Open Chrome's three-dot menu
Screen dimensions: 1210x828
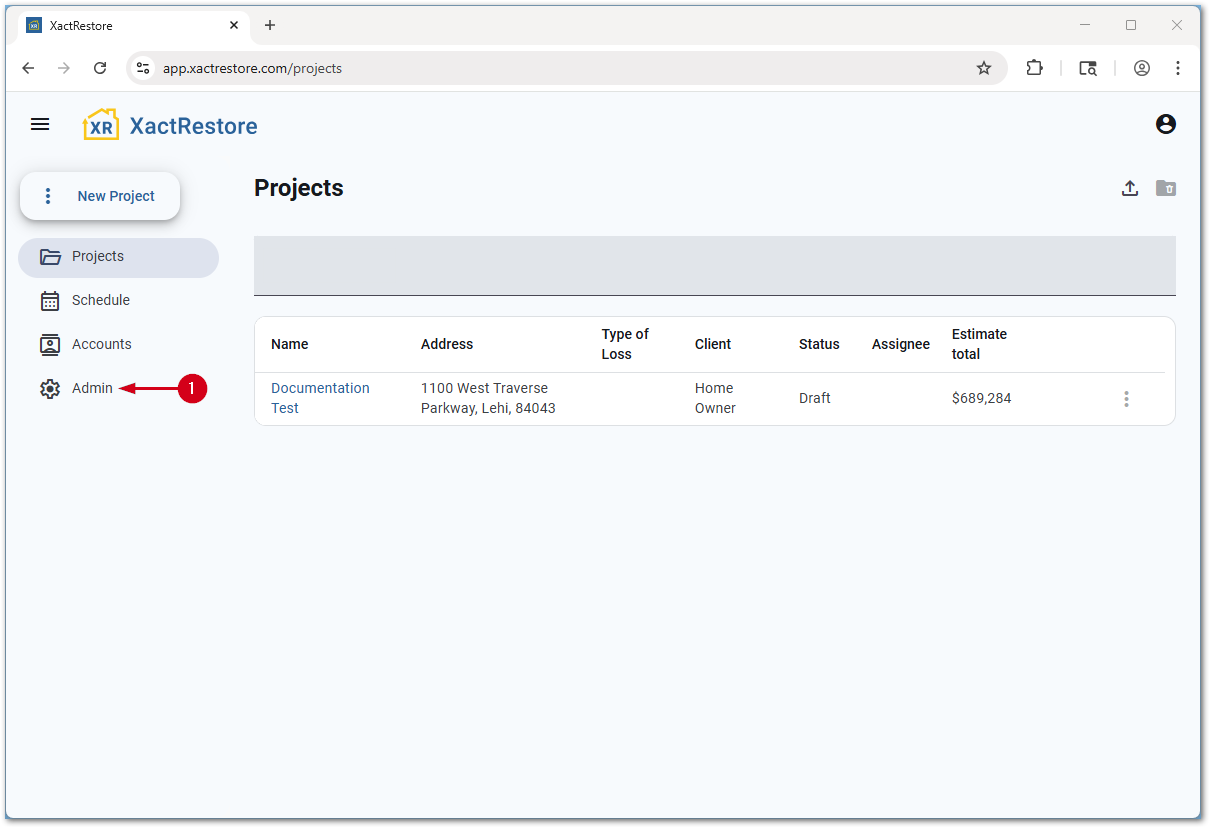click(1178, 68)
